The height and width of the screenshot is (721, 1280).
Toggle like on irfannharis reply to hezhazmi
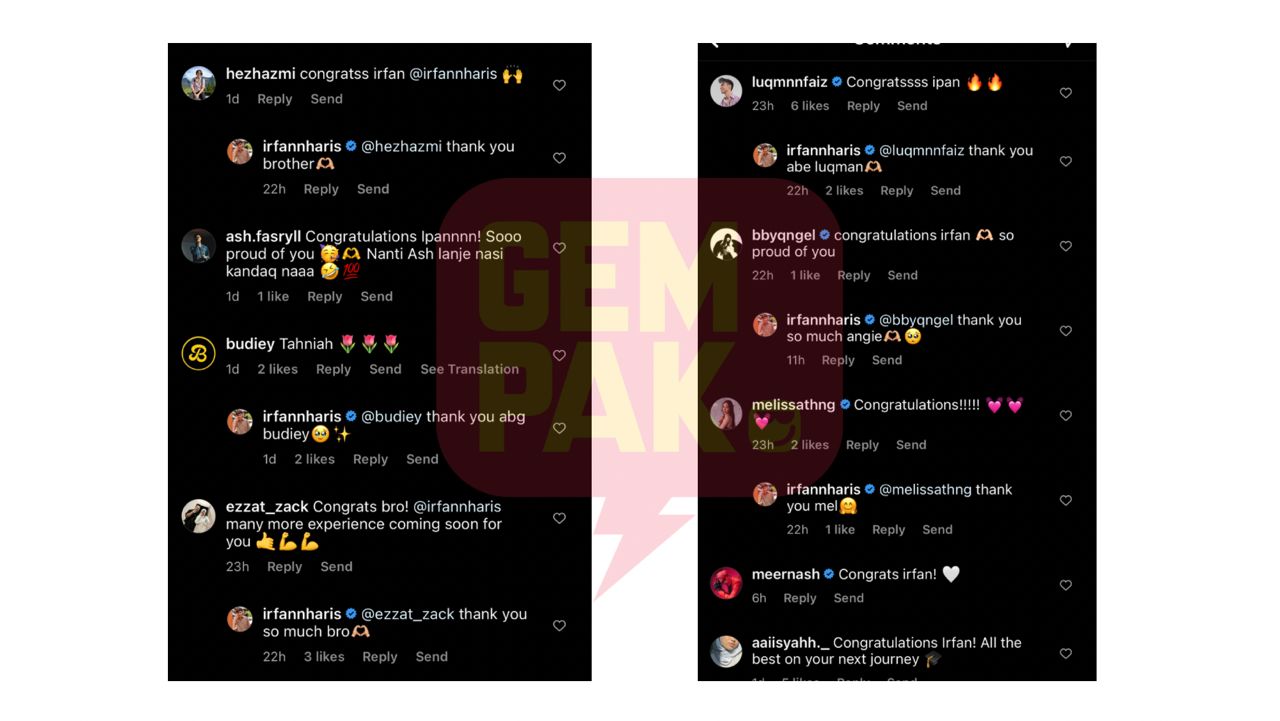click(x=559, y=158)
